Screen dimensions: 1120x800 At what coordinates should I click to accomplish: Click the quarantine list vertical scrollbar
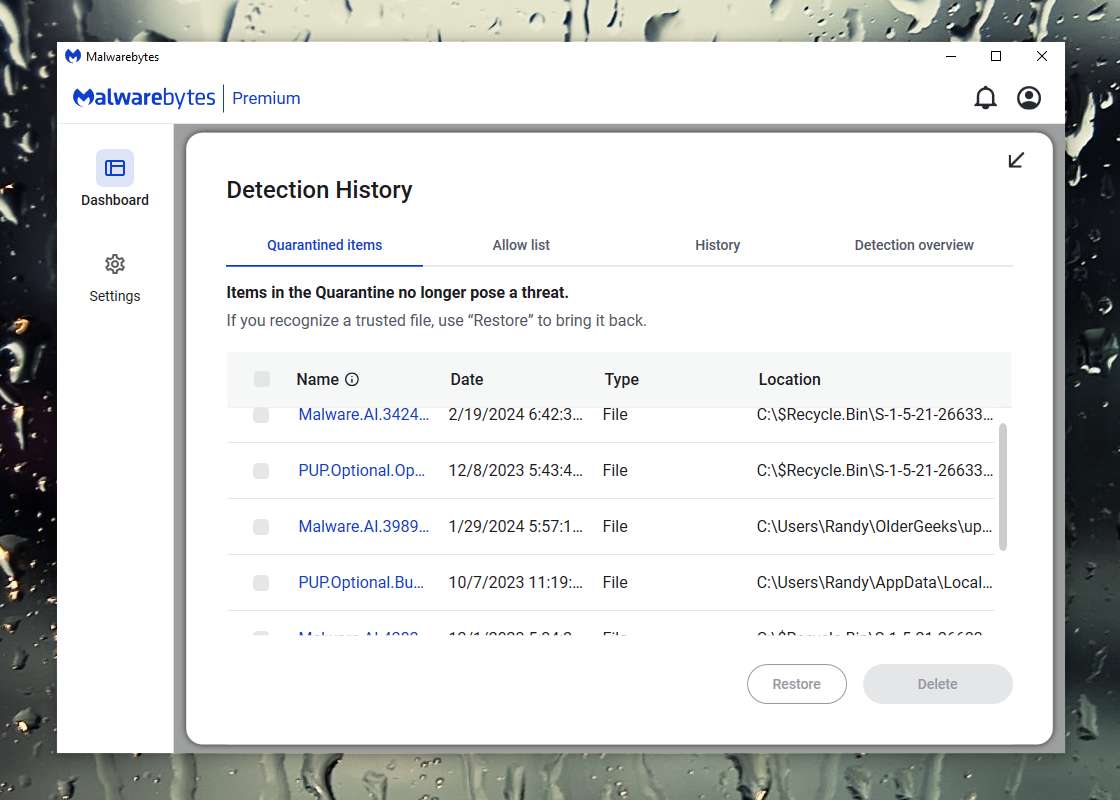point(1003,487)
